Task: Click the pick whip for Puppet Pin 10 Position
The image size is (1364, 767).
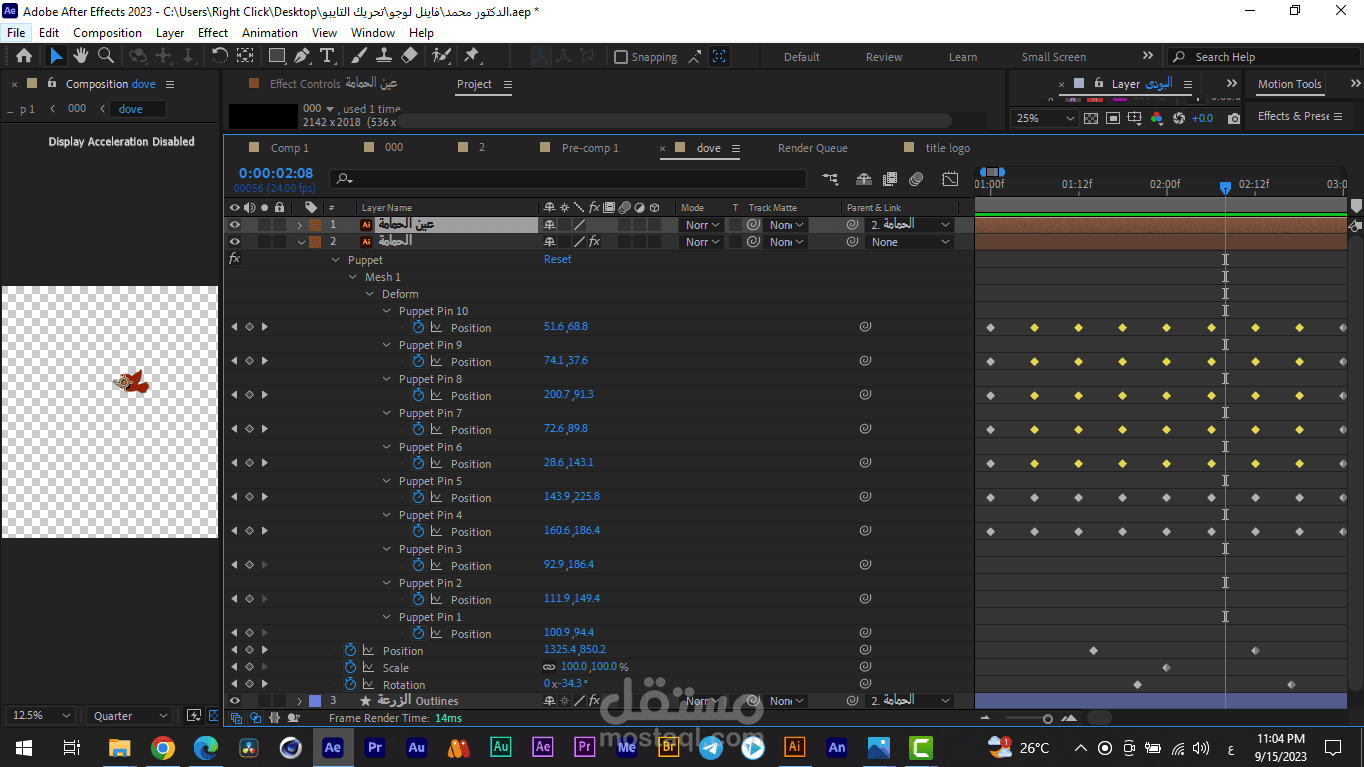Action: tap(865, 327)
